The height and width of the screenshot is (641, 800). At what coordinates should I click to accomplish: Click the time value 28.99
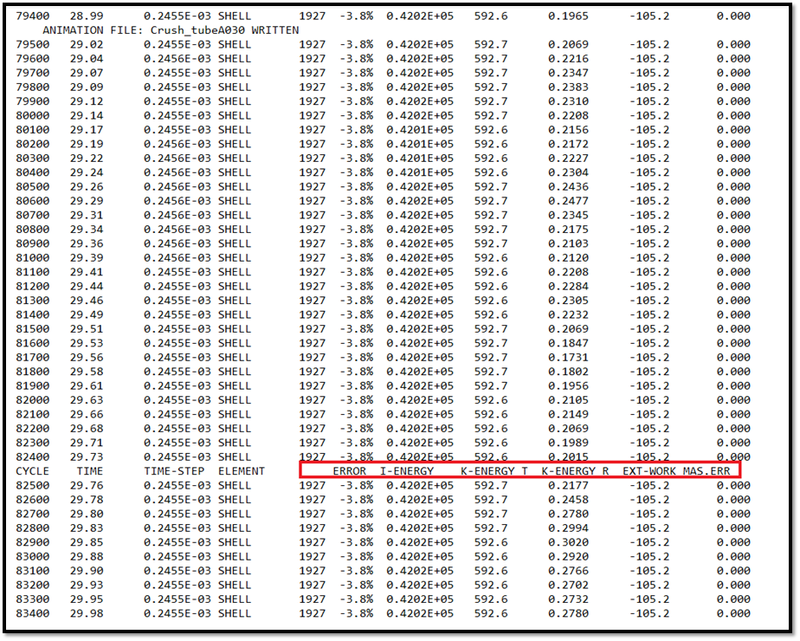(86, 16)
